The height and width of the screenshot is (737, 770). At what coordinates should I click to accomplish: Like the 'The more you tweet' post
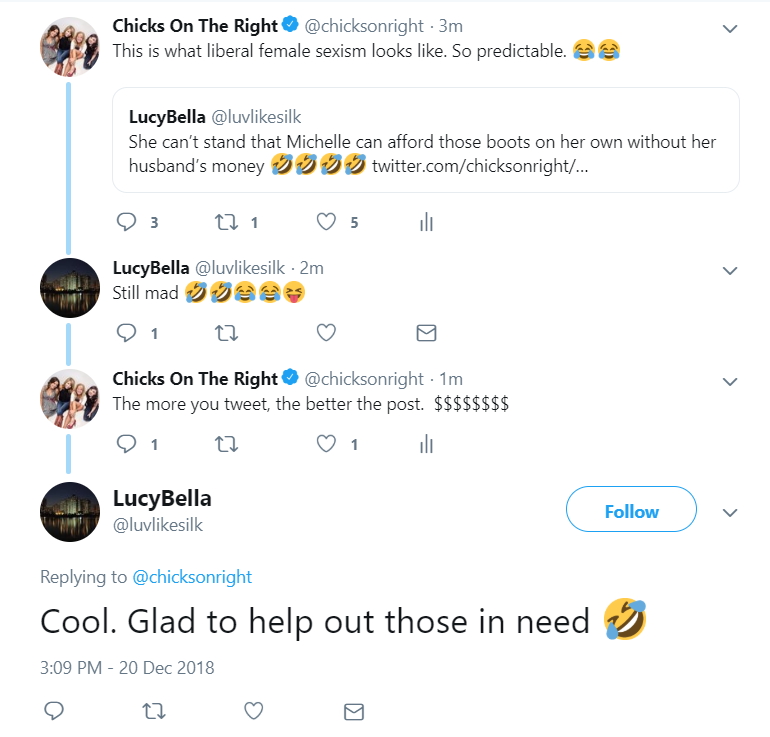point(326,444)
